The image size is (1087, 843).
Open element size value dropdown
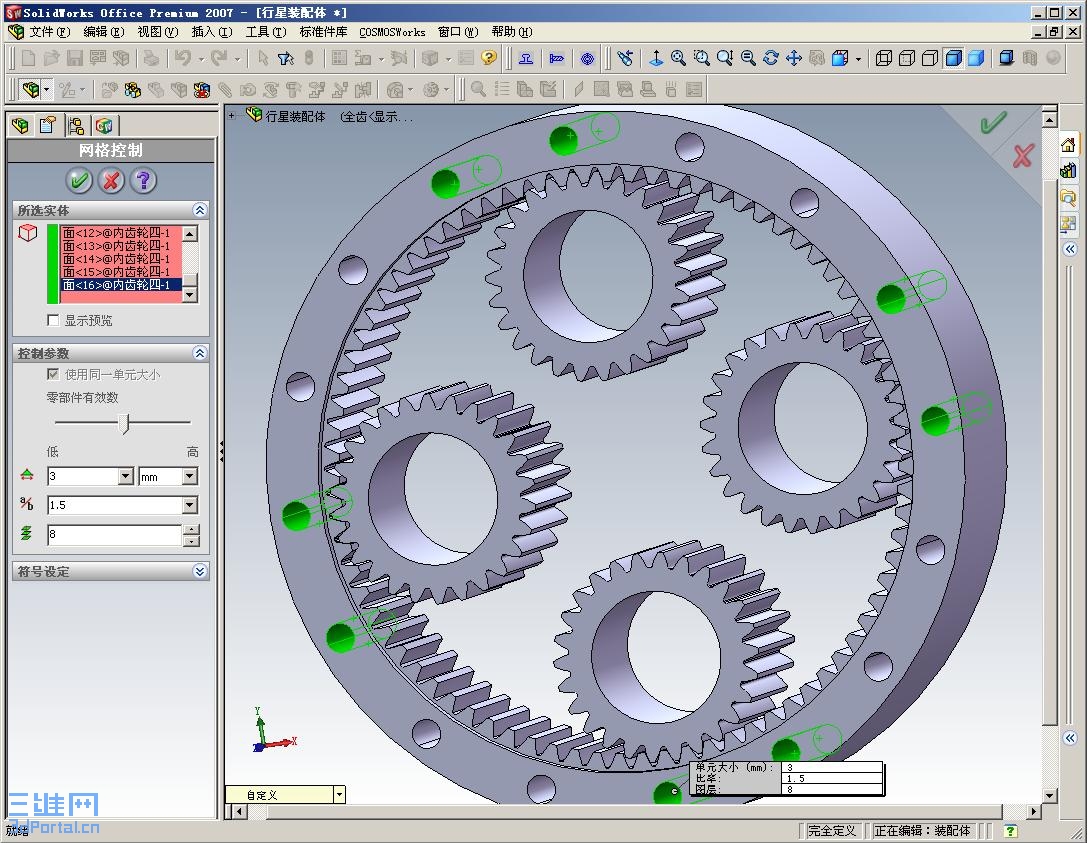click(x=125, y=476)
